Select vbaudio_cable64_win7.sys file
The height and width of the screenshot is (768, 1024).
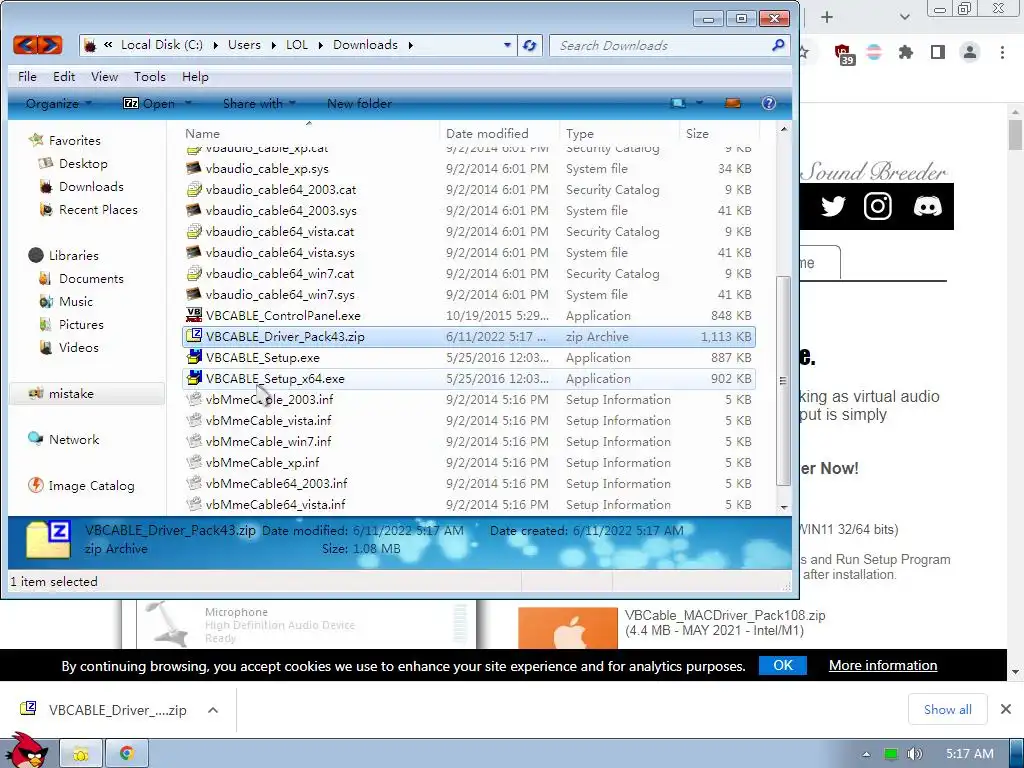point(280,295)
